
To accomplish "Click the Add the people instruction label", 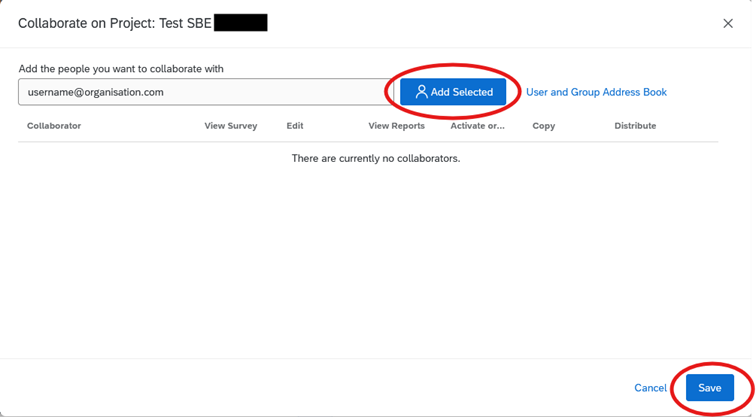I will coord(121,68).
